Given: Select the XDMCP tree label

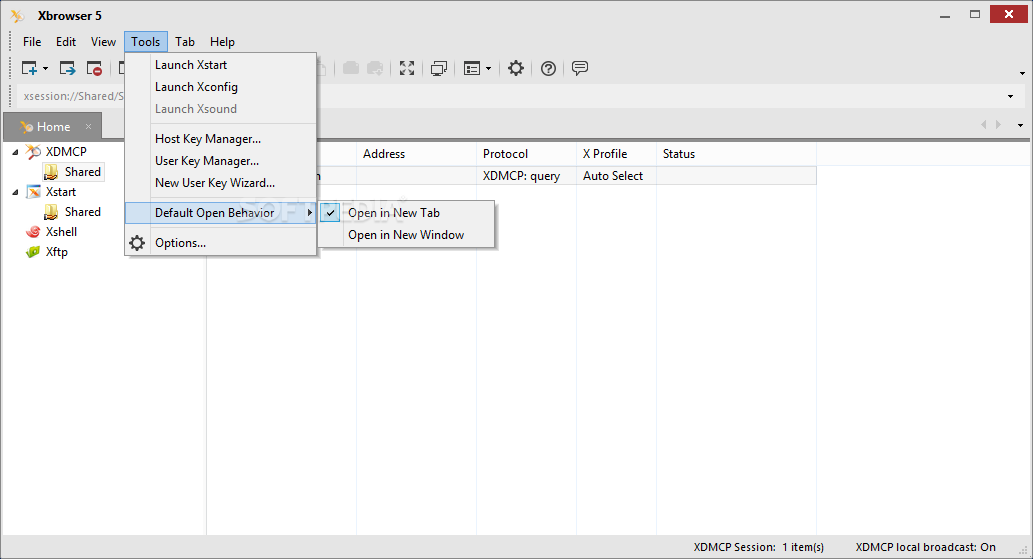Looking at the screenshot, I should (66, 151).
